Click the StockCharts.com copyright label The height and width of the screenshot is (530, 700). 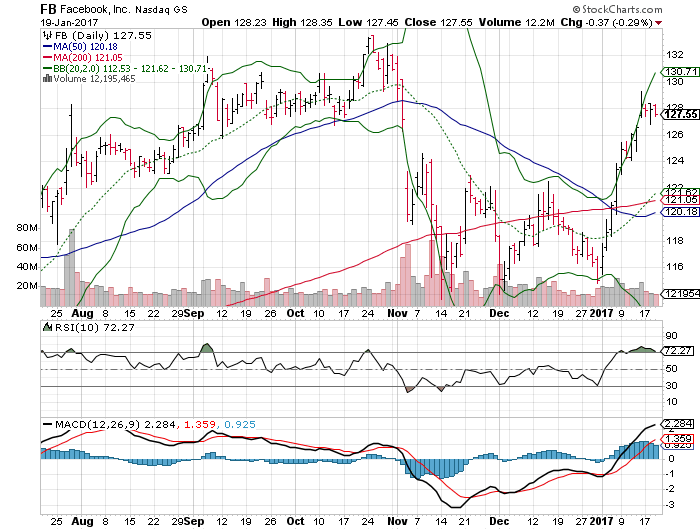click(618, 9)
